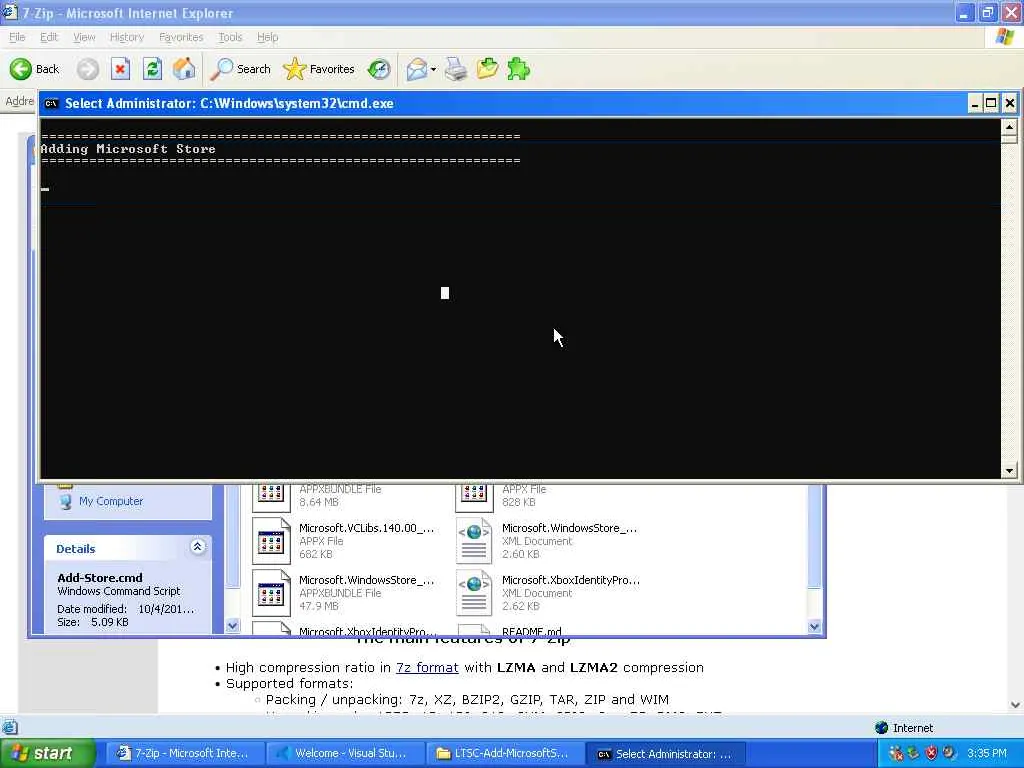1024x768 pixels.
Task: Click the Stop loading red X icon
Action: coord(120,69)
